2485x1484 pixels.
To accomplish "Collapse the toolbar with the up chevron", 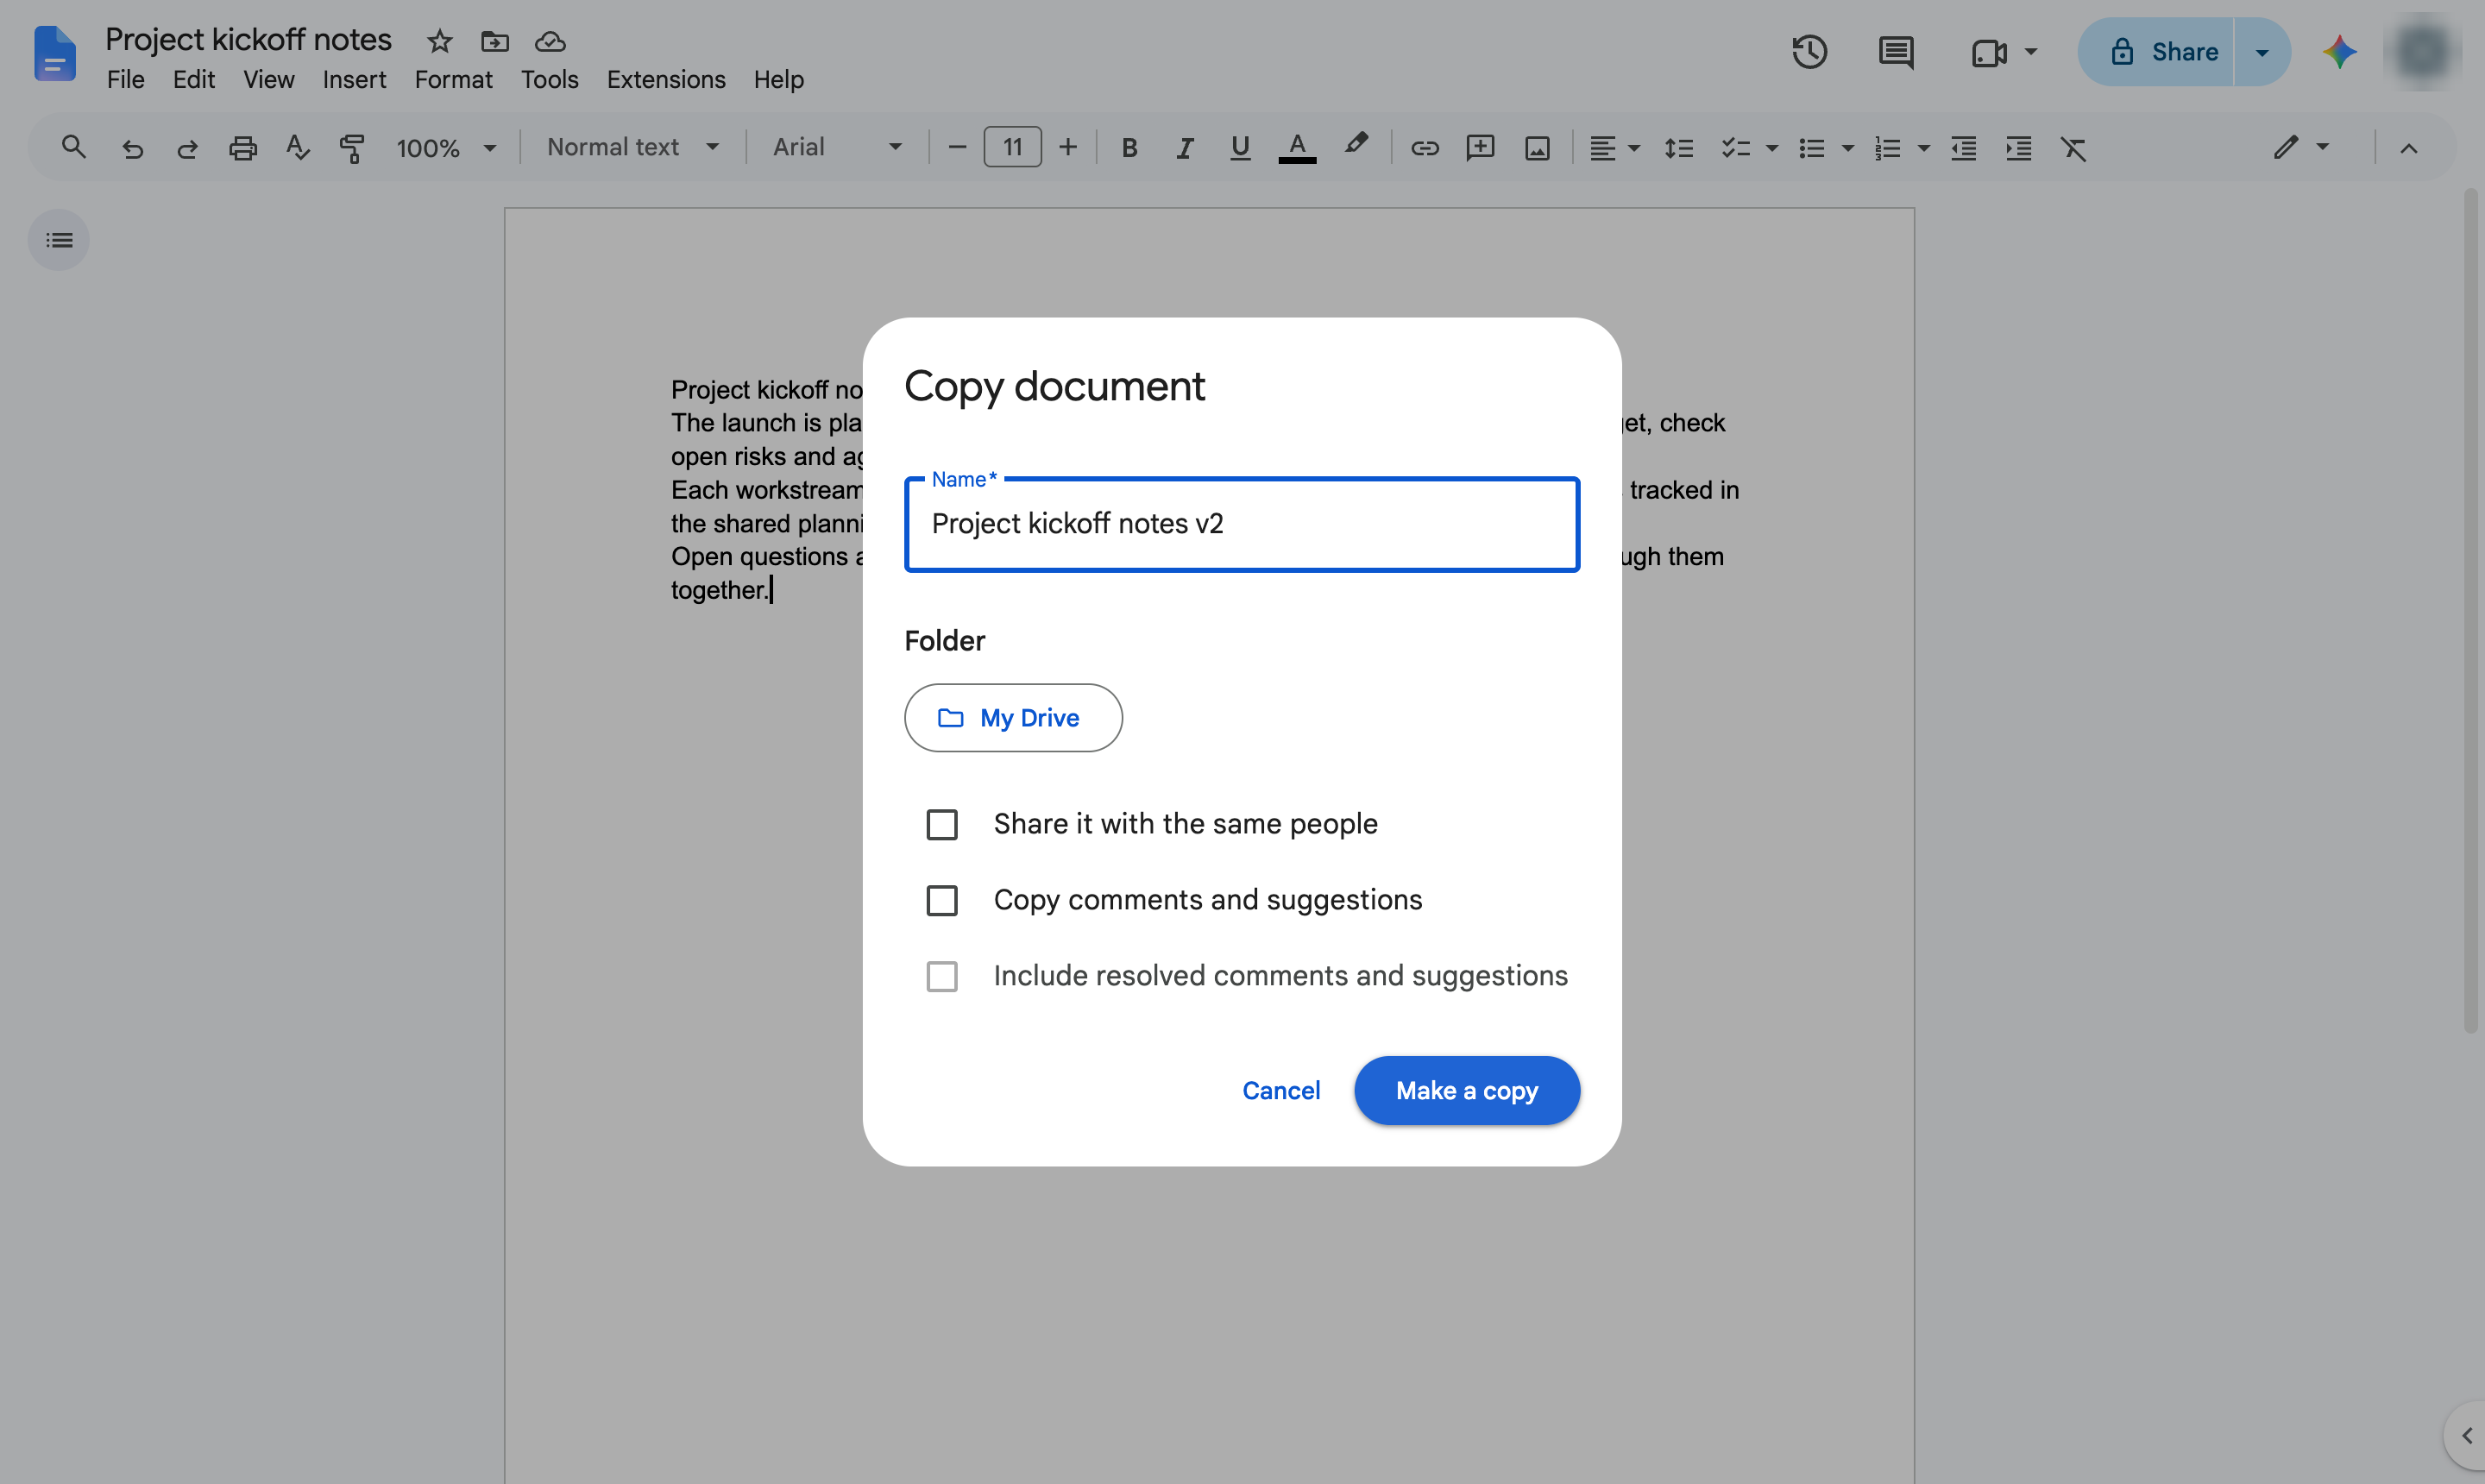I will (x=2409, y=148).
